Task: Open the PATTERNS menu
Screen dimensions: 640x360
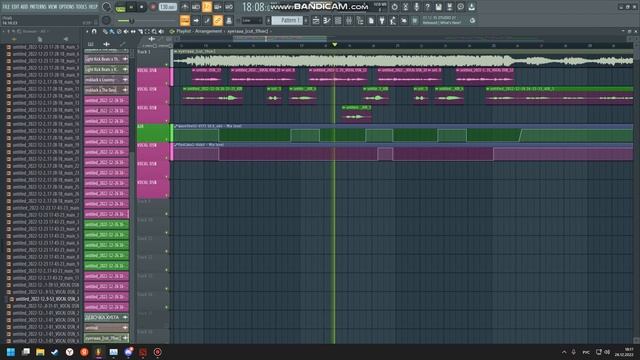Action: point(38,7)
